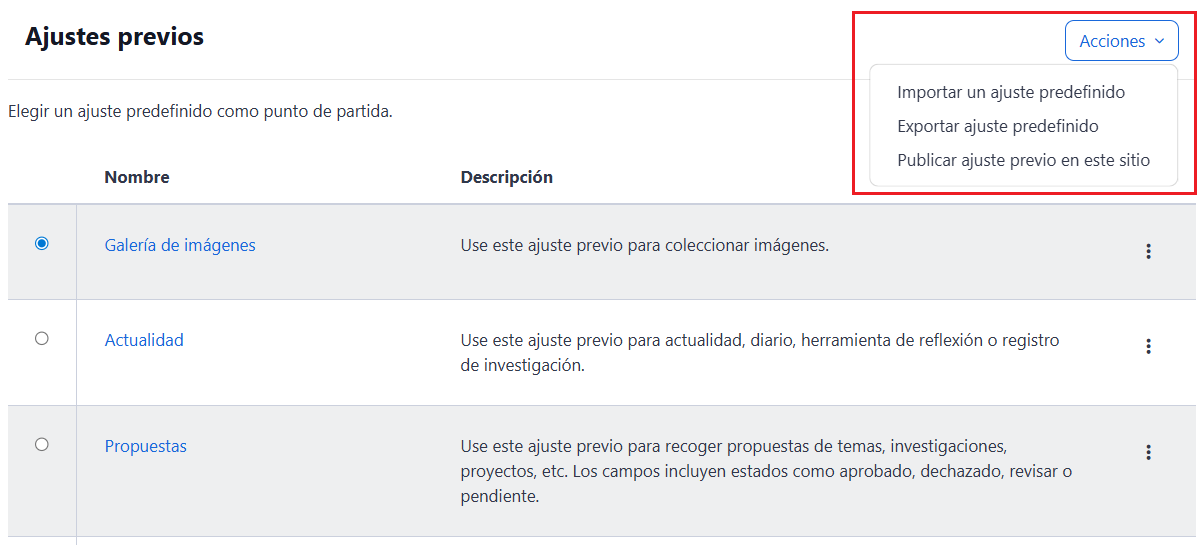
Task: Click the Nombre column header
Action: click(137, 177)
